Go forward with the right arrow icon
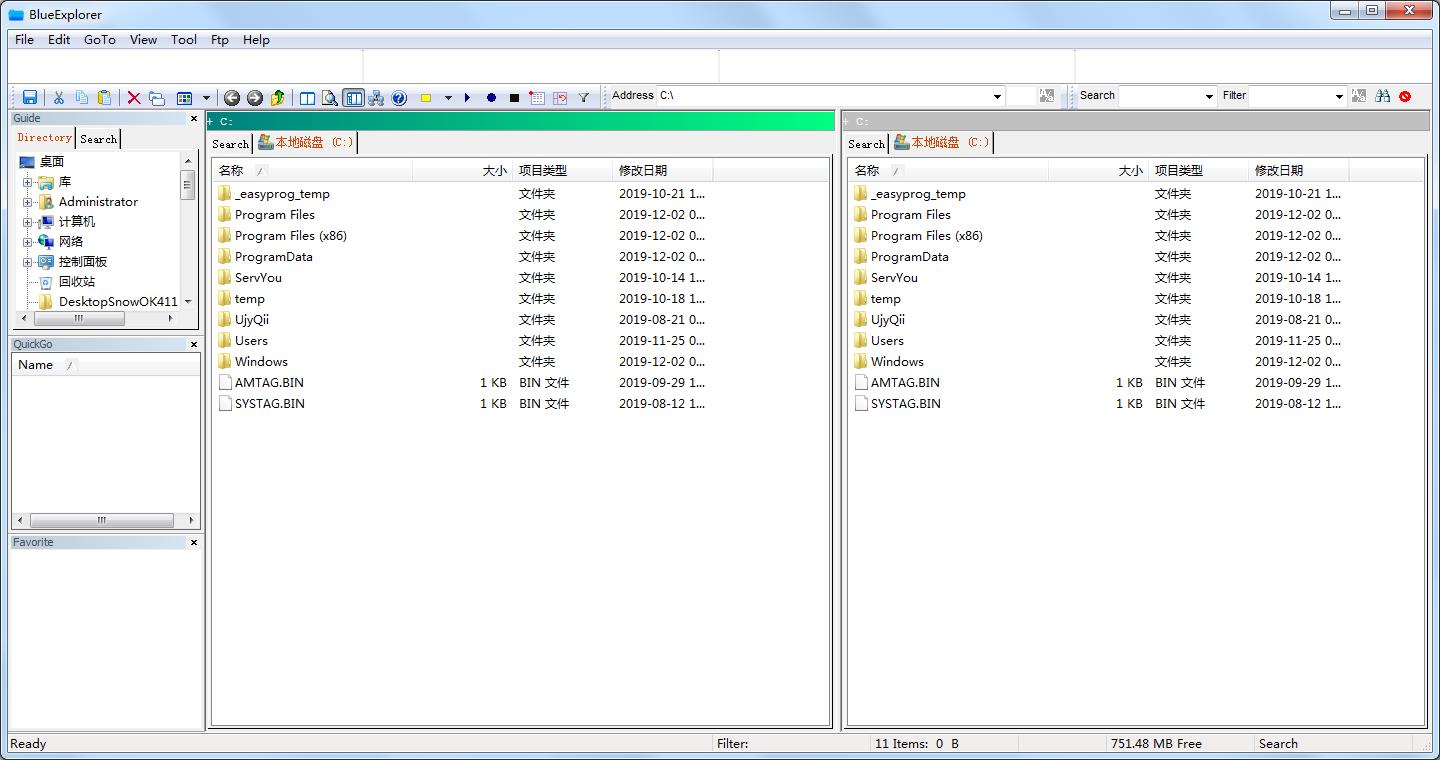The image size is (1440, 760). click(x=254, y=97)
